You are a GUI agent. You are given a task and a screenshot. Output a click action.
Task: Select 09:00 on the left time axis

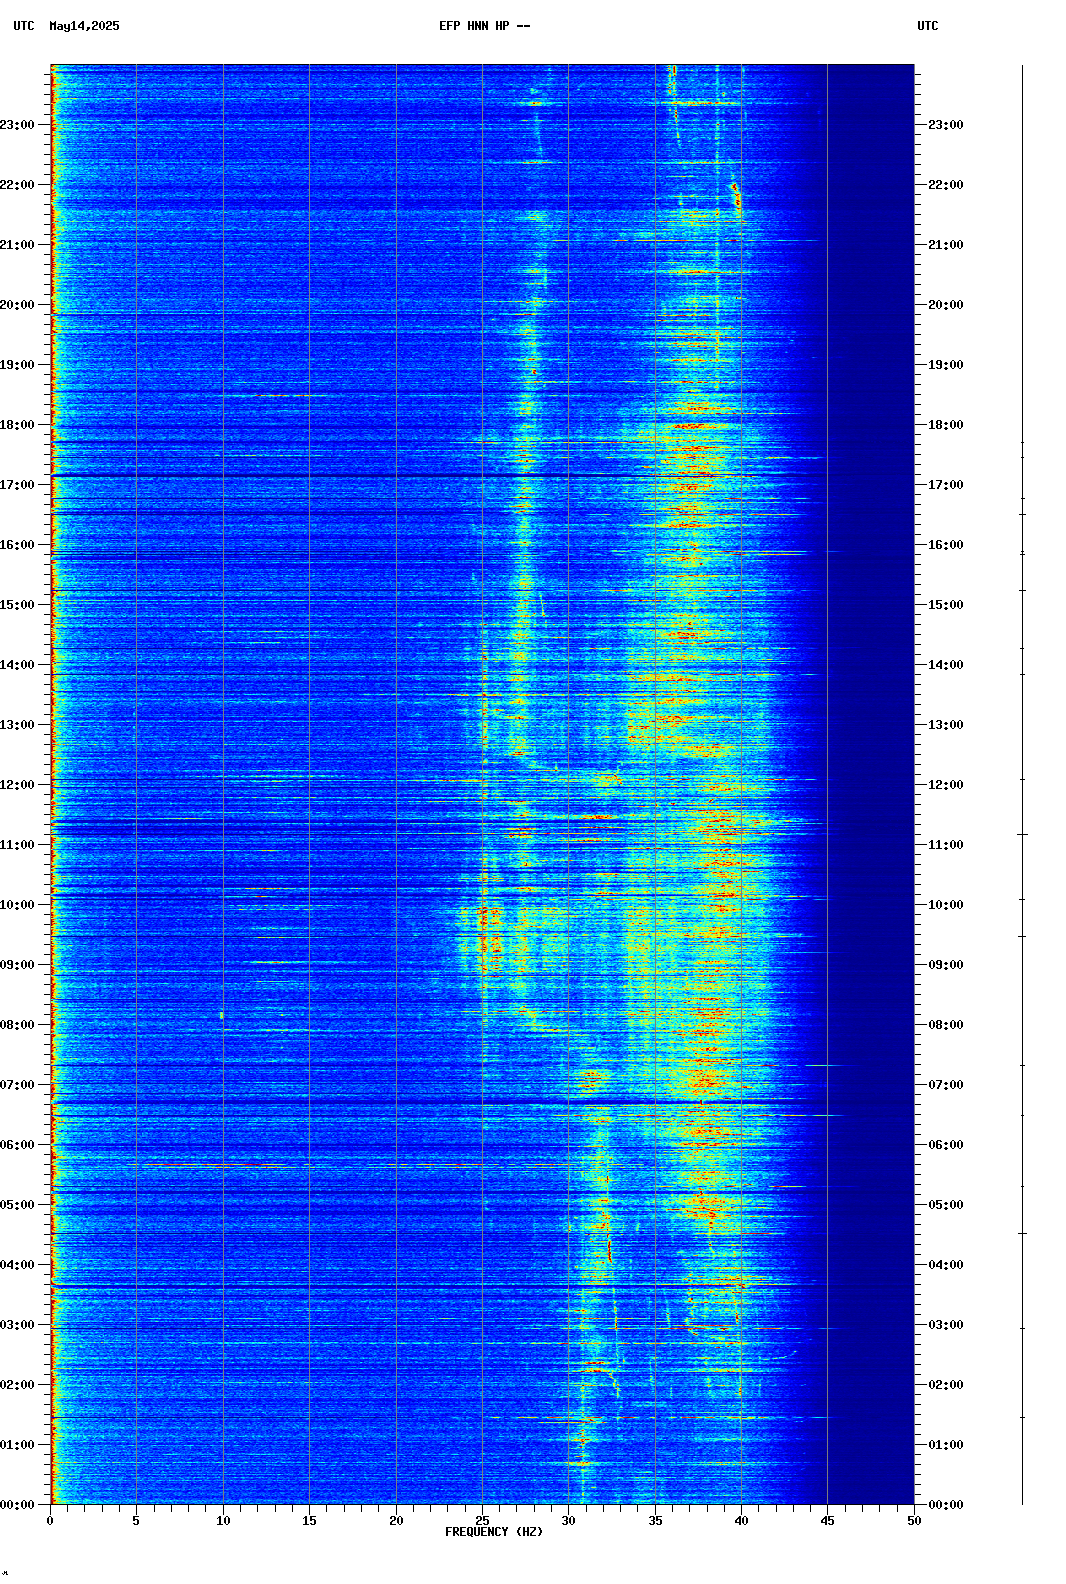point(17,965)
